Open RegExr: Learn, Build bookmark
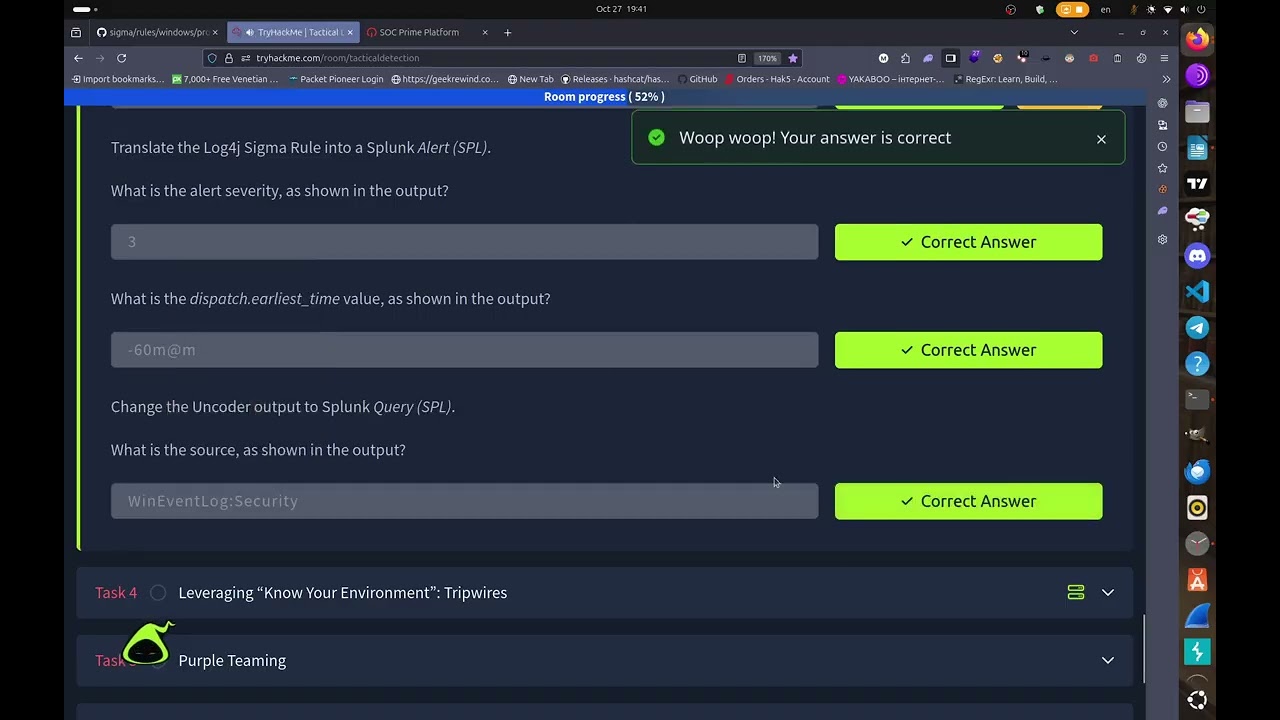1280x720 pixels. (1006, 79)
